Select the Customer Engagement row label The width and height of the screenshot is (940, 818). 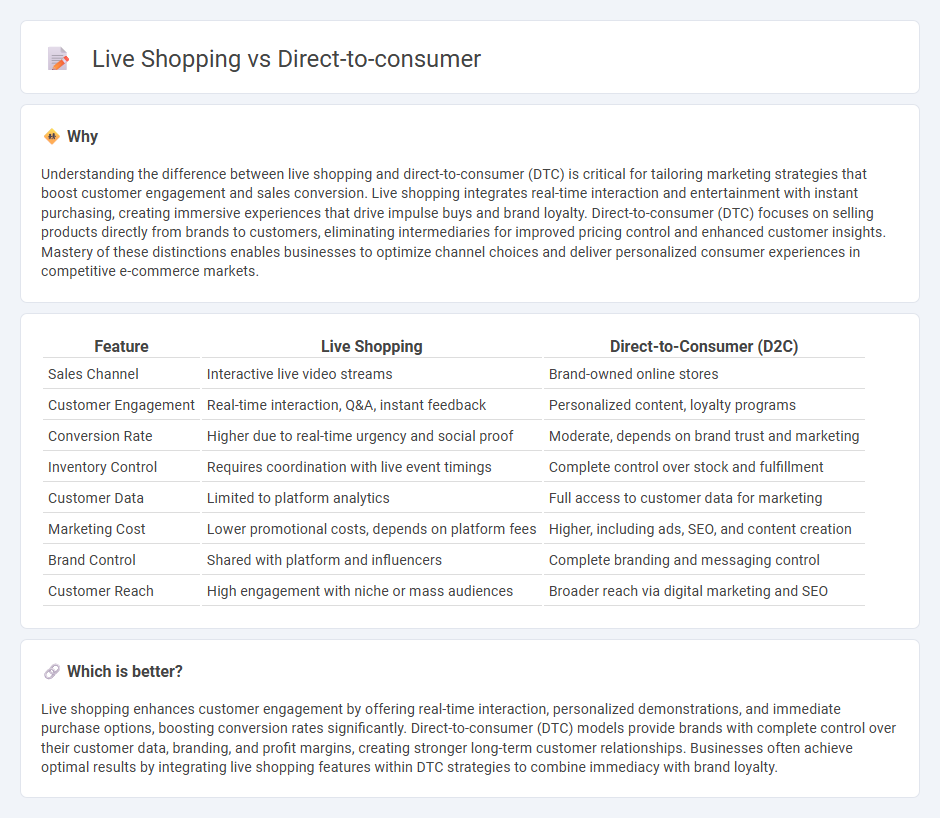click(x=121, y=405)
